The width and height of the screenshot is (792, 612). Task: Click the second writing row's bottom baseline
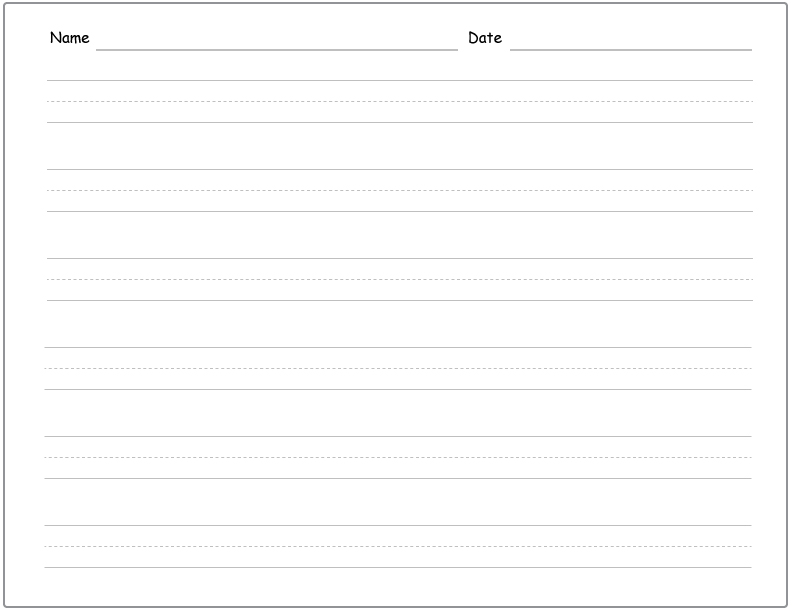(x=400, y=211)
